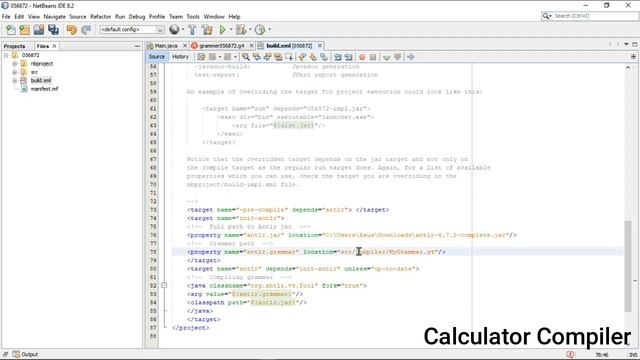This screenshot has height=360, width=640.
Task: Switch to the Projects panel tab
Action: pyautogui.click(x=14, y=46)
